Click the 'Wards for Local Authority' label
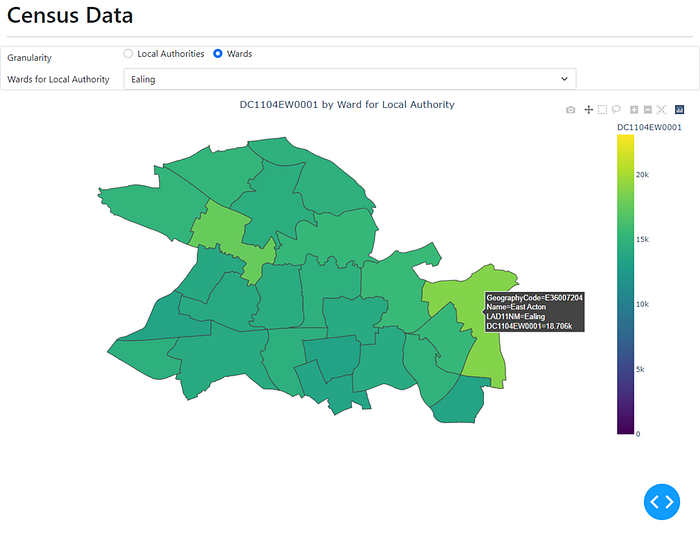 pyautogui.click(x=58, y=79)
